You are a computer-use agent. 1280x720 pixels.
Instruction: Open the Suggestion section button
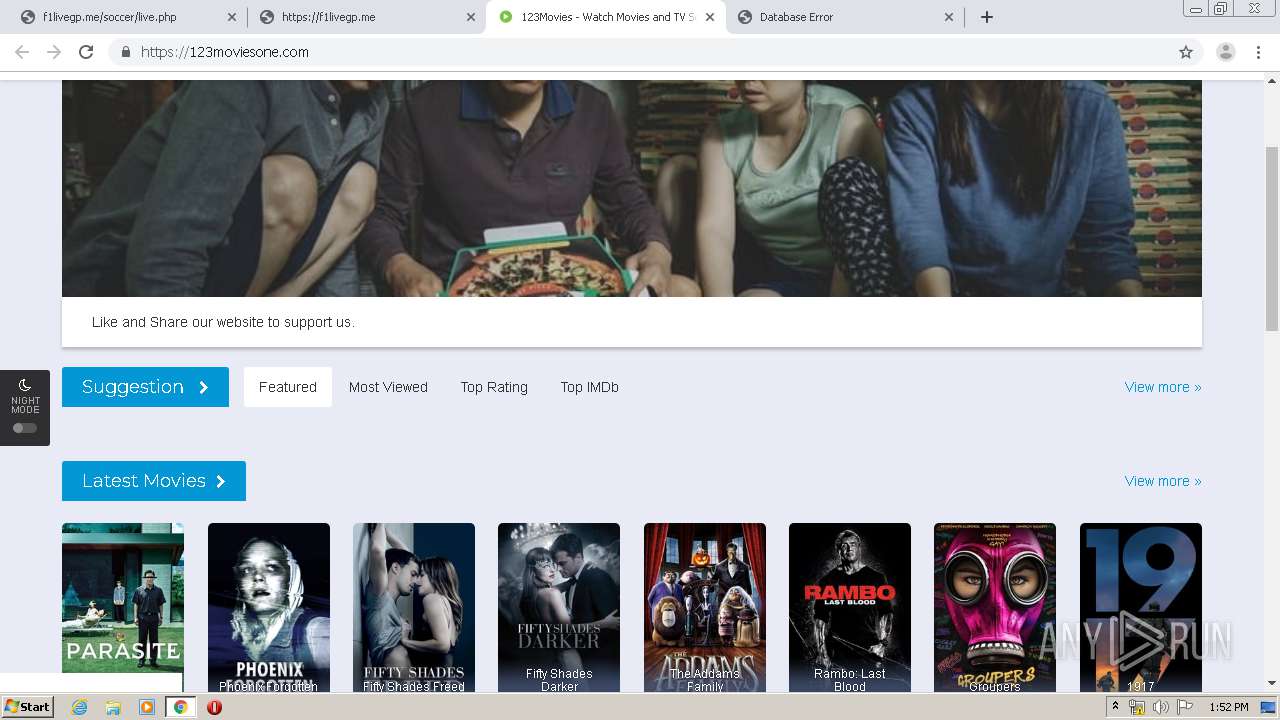tap(145, 387)
